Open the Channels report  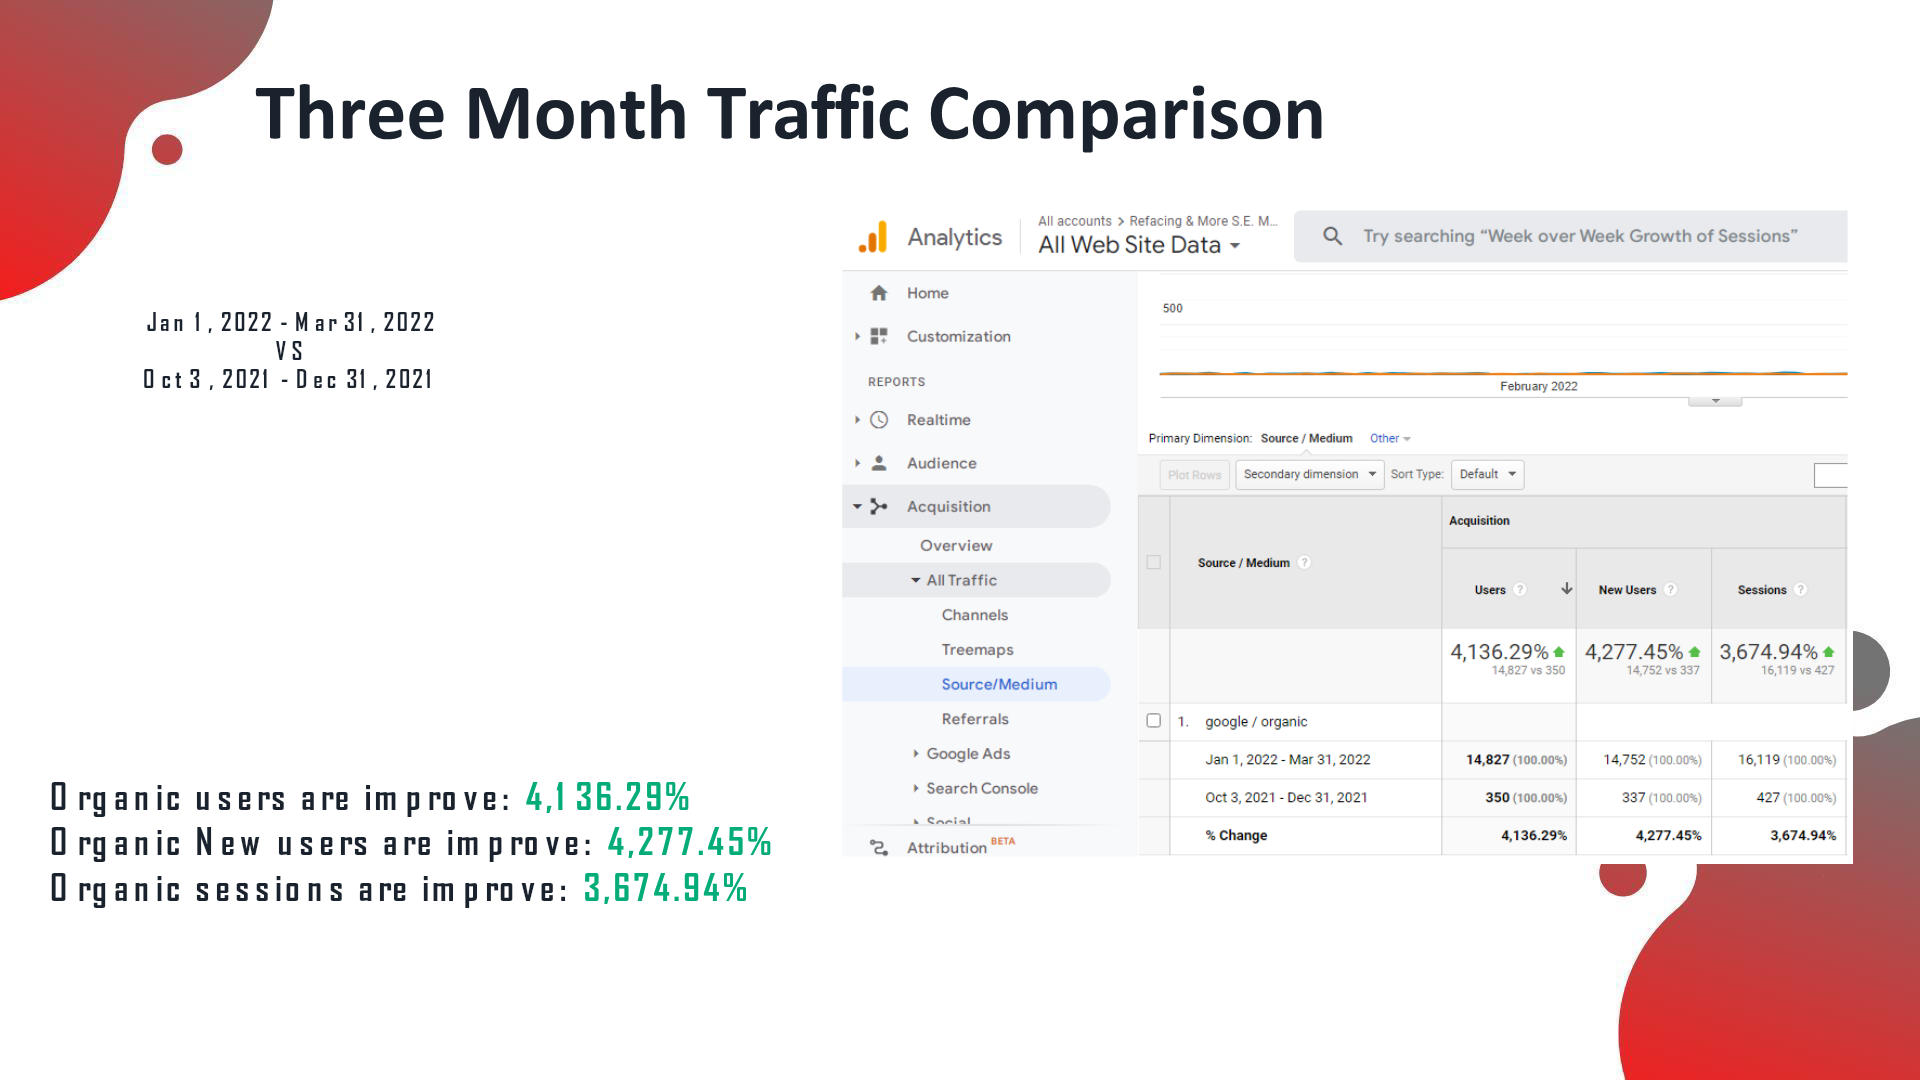point(974,615)
